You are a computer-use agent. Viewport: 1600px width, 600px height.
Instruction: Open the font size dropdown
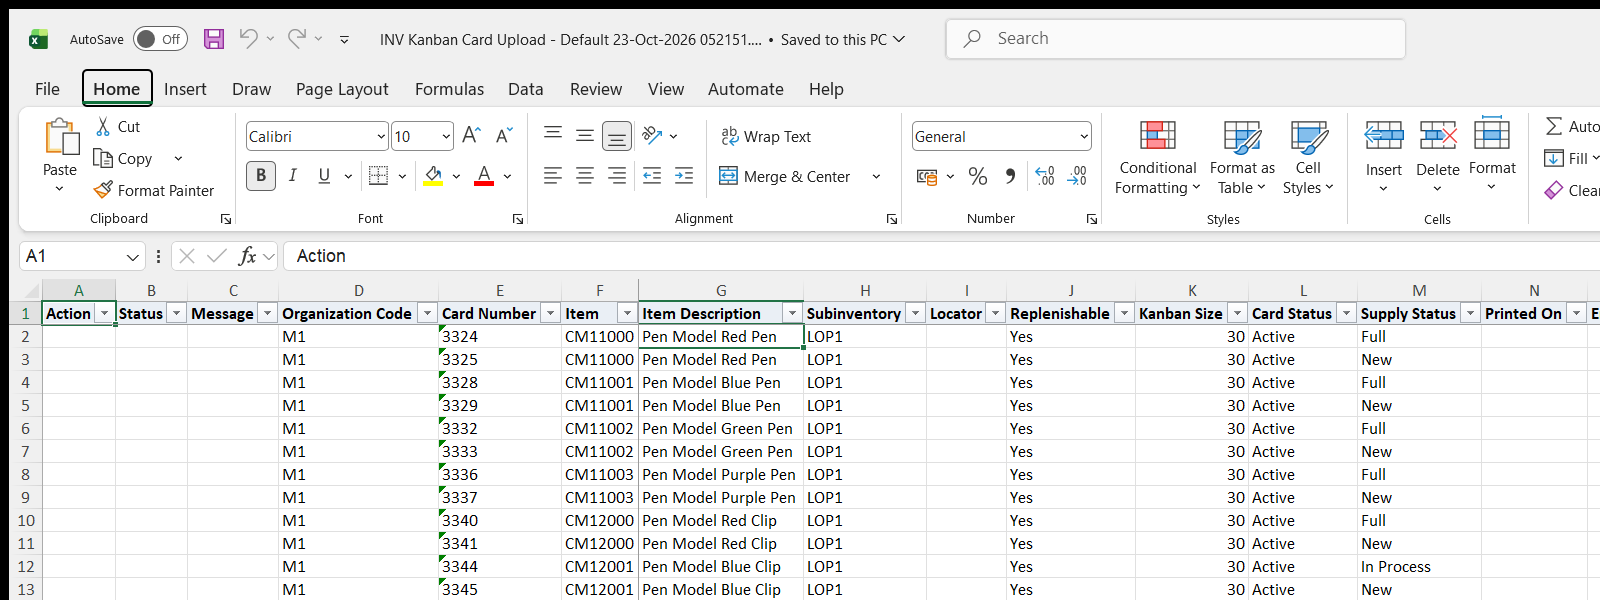pos(446,136)
